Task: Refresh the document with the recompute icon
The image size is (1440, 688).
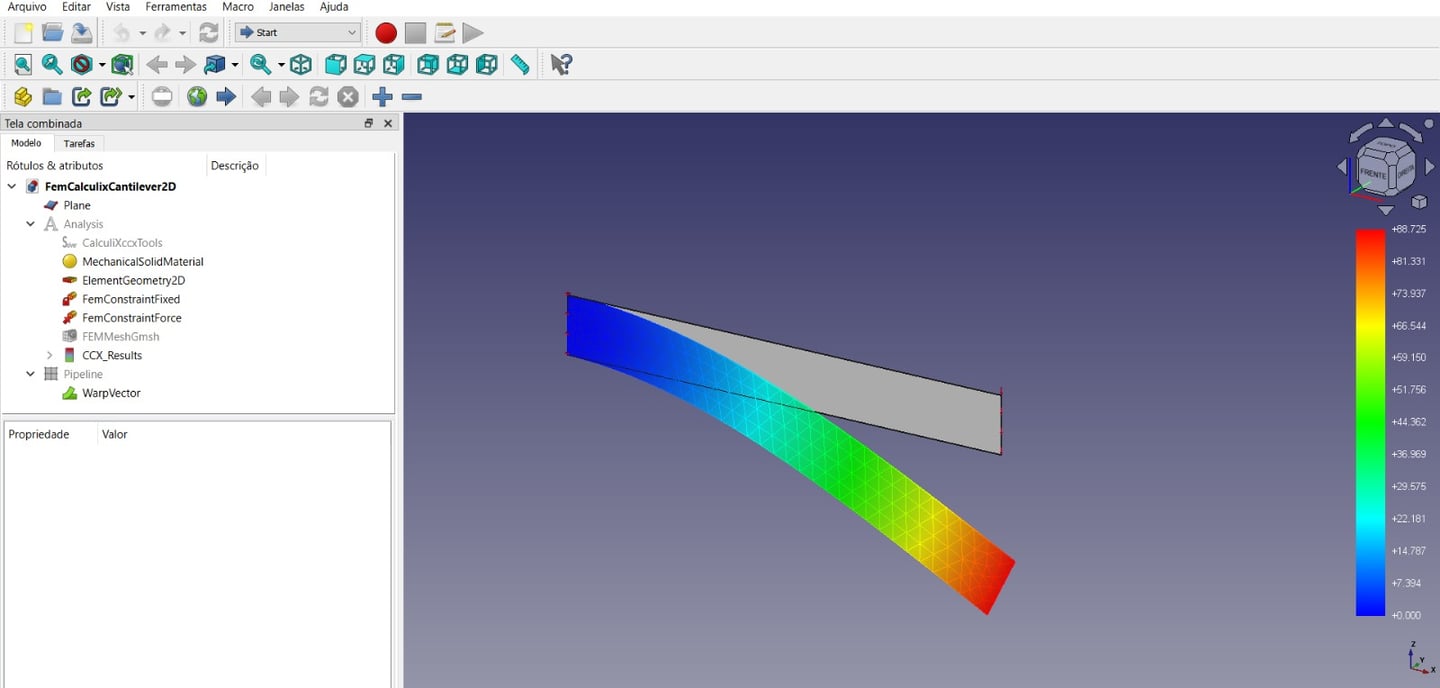Action: [208, 32]
